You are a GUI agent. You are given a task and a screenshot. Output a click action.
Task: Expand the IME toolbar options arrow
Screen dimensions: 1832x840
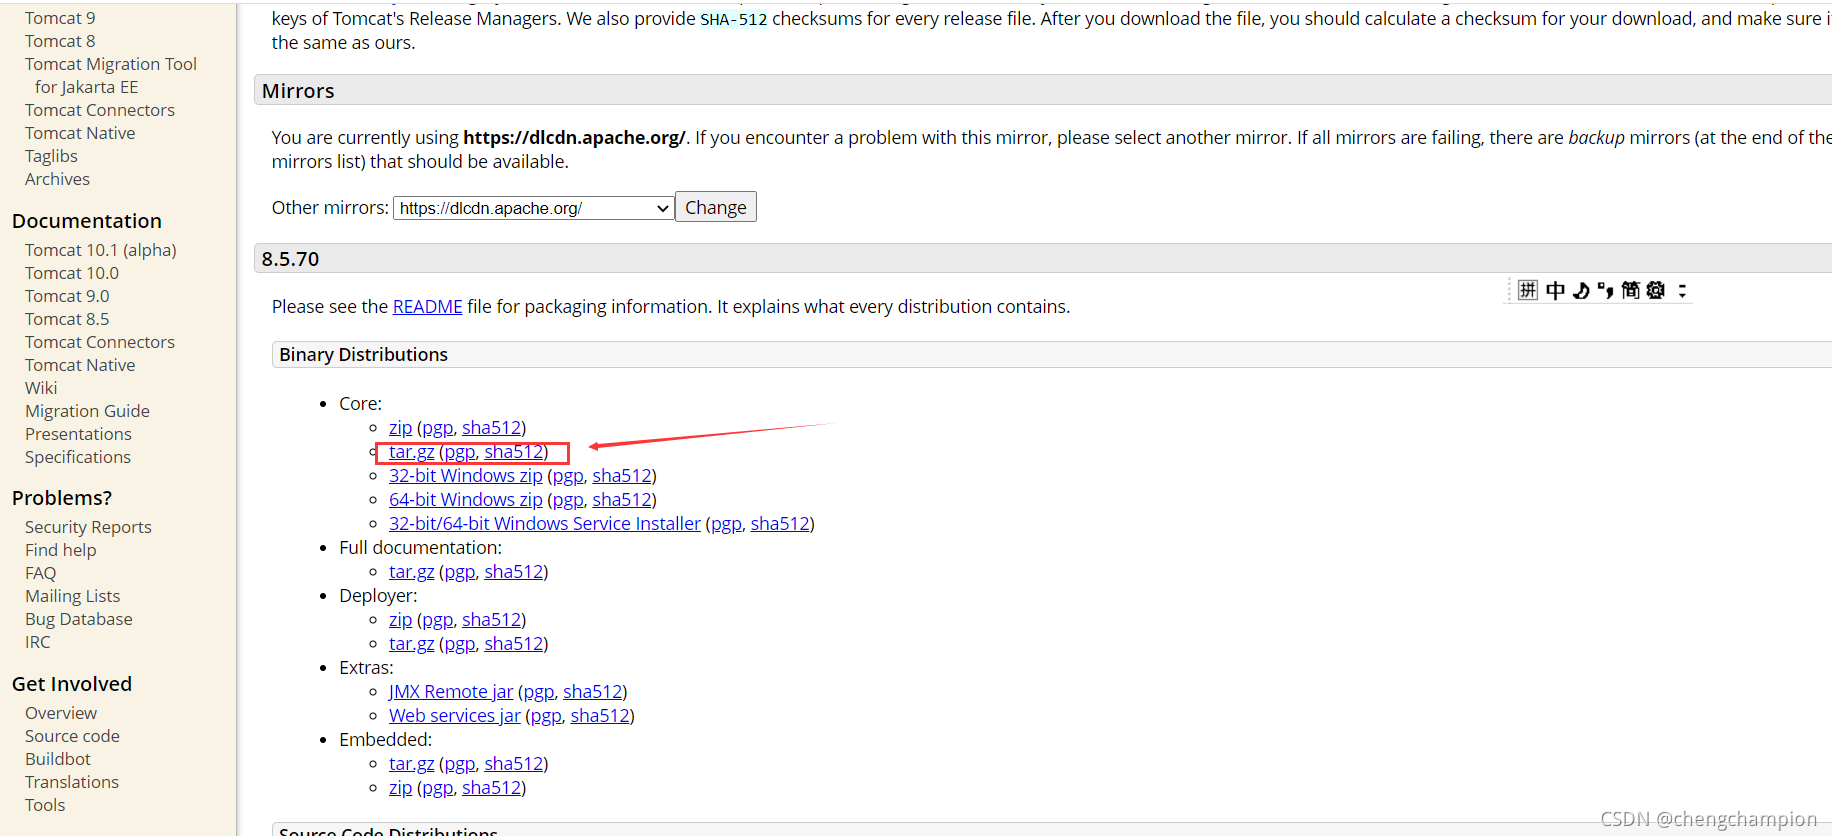[x=1682, y=290]
